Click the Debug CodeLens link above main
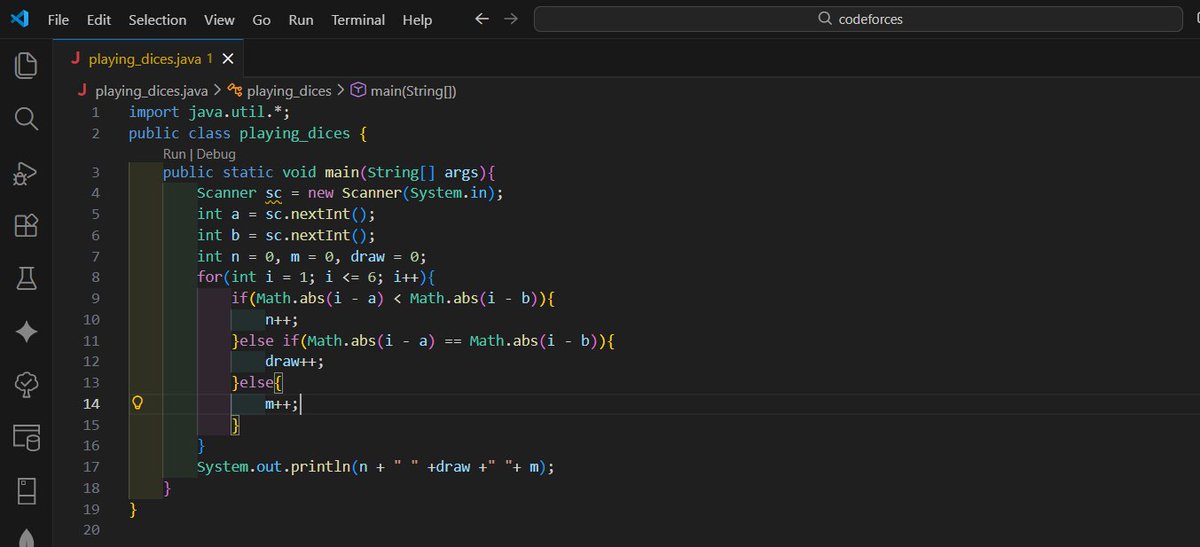The image size is (1200, 547). pos(216,154)
